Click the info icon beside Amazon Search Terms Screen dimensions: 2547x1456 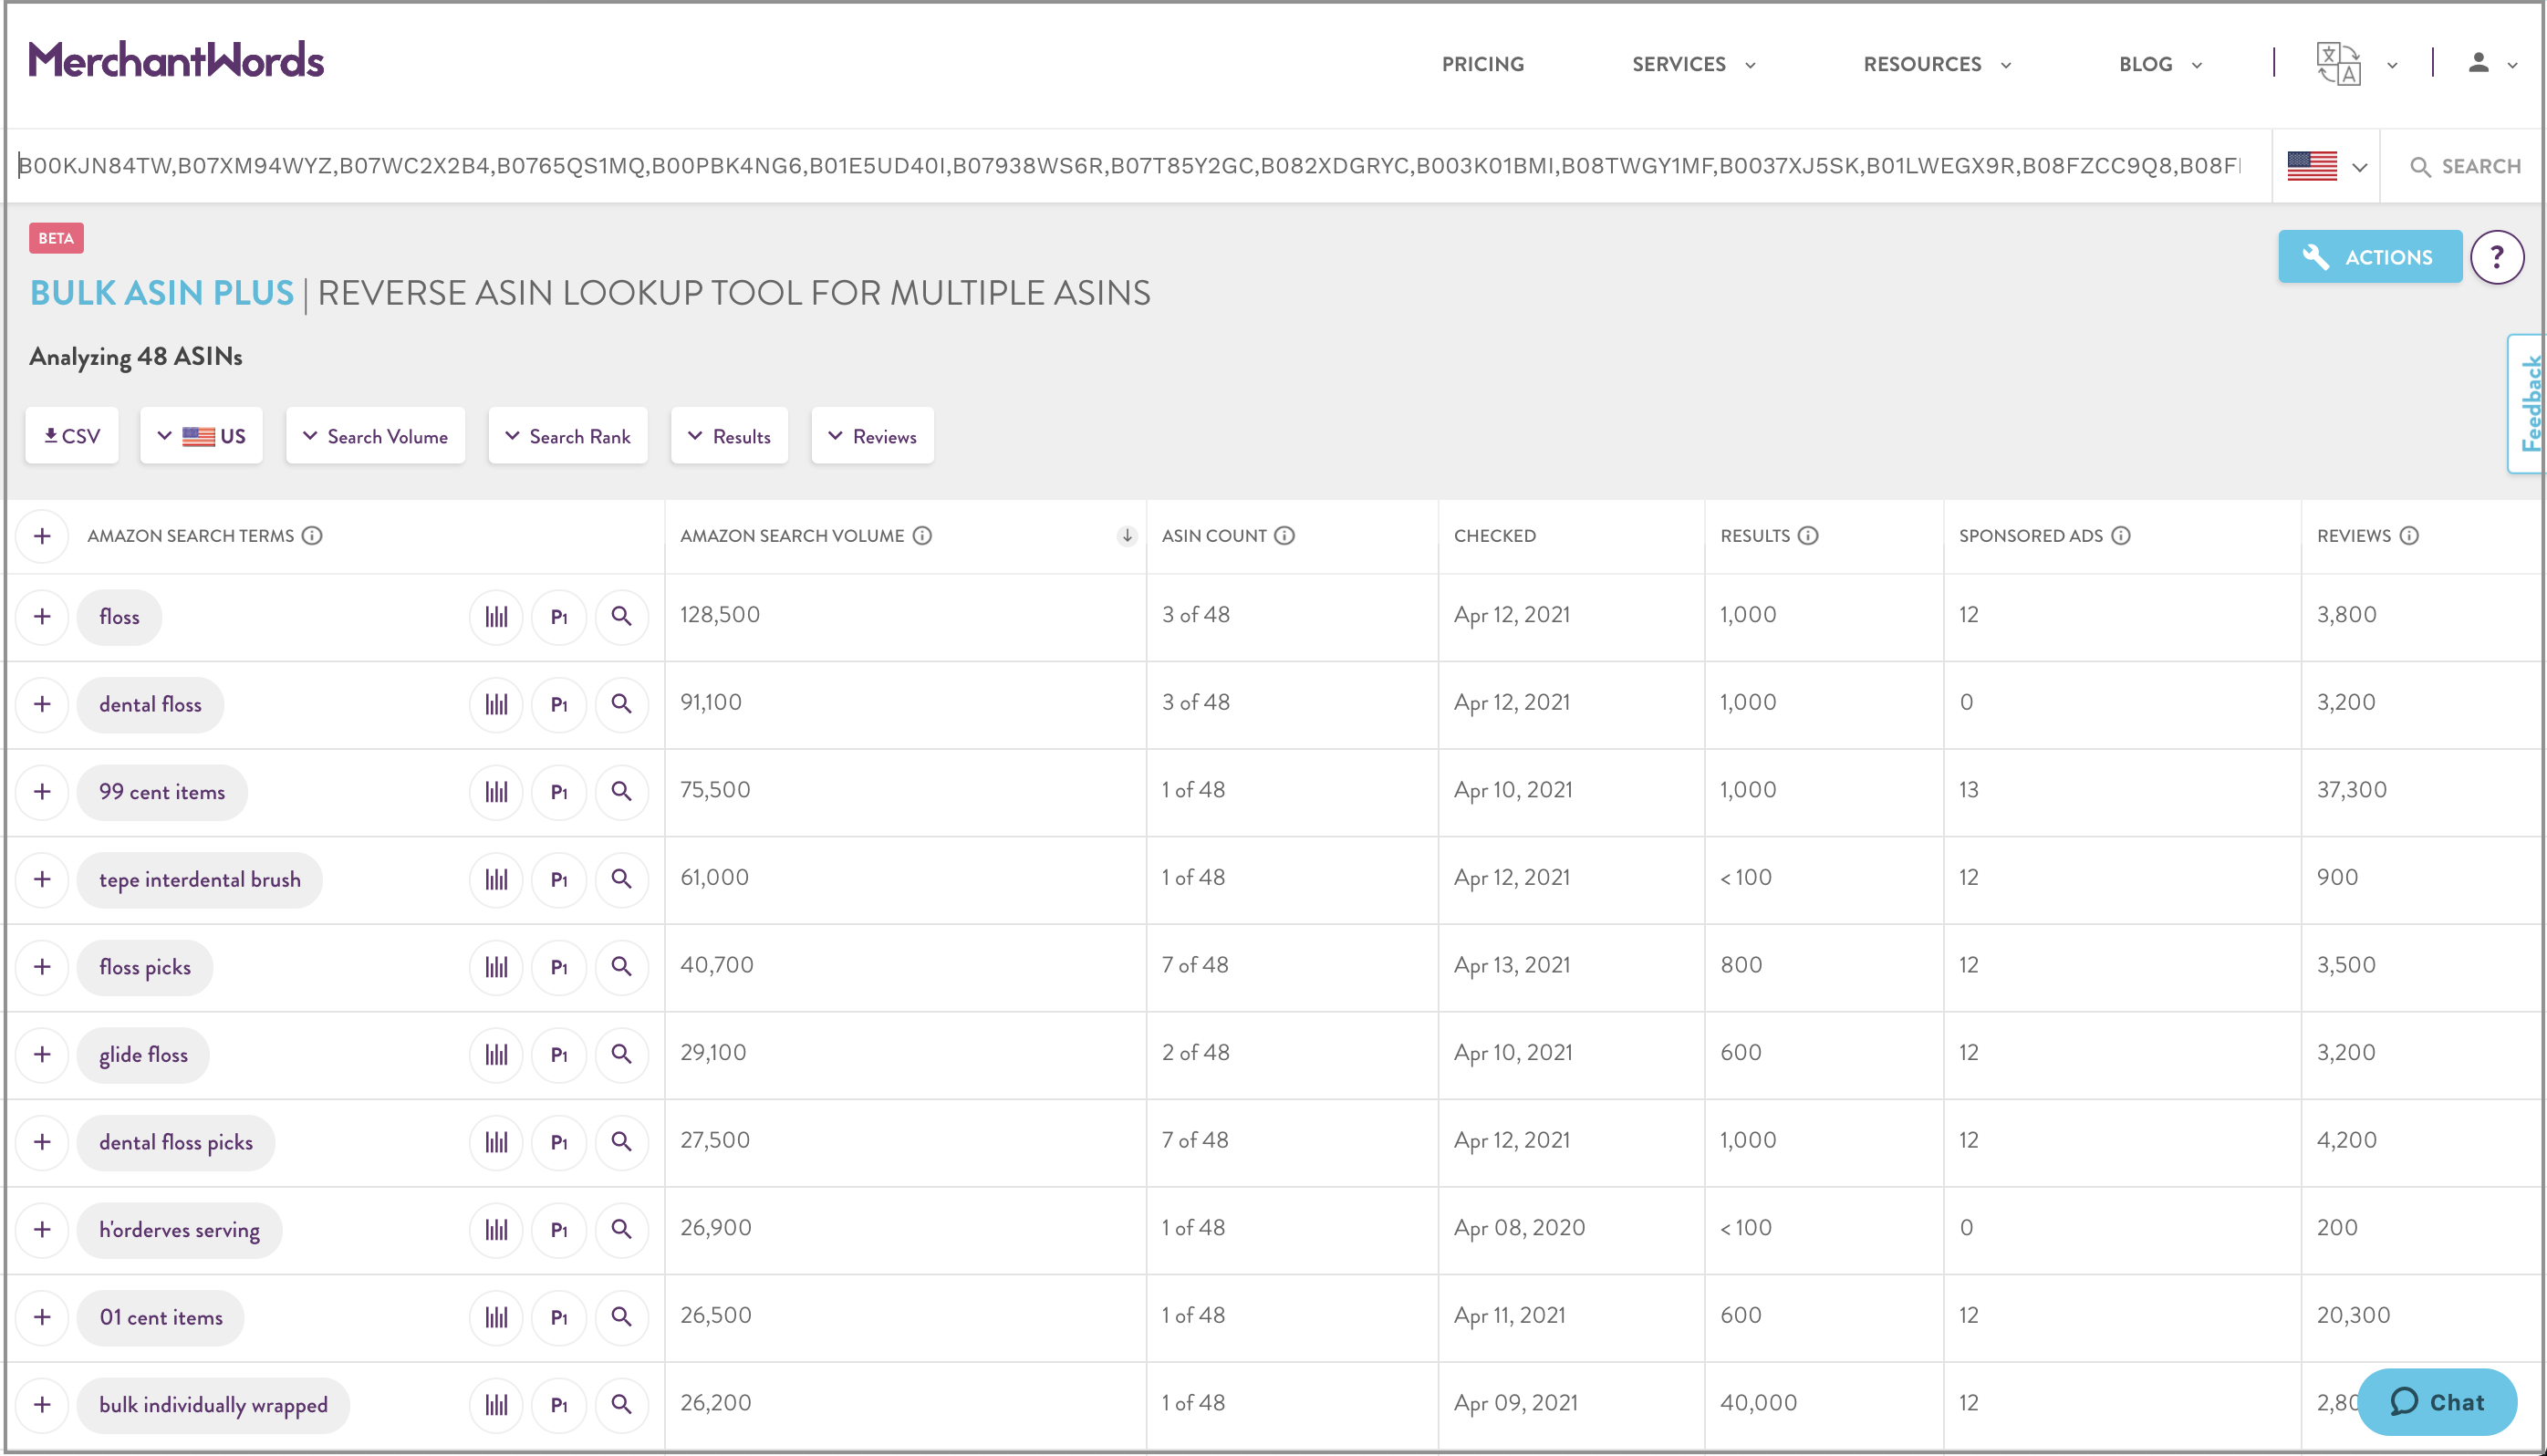click(x=312, y=536)
